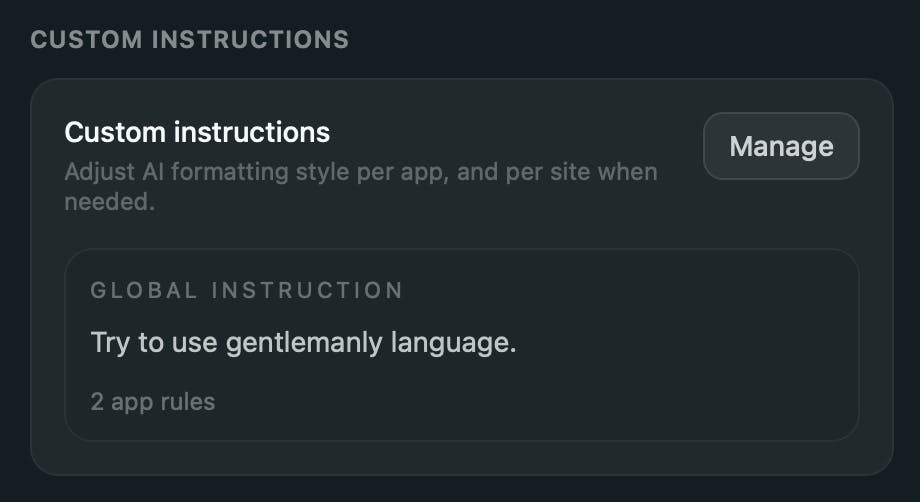Screen dimensions: 920x502
Task: Click the GLOBAL INSTRUCTION label
Action: tap(246, 291)
